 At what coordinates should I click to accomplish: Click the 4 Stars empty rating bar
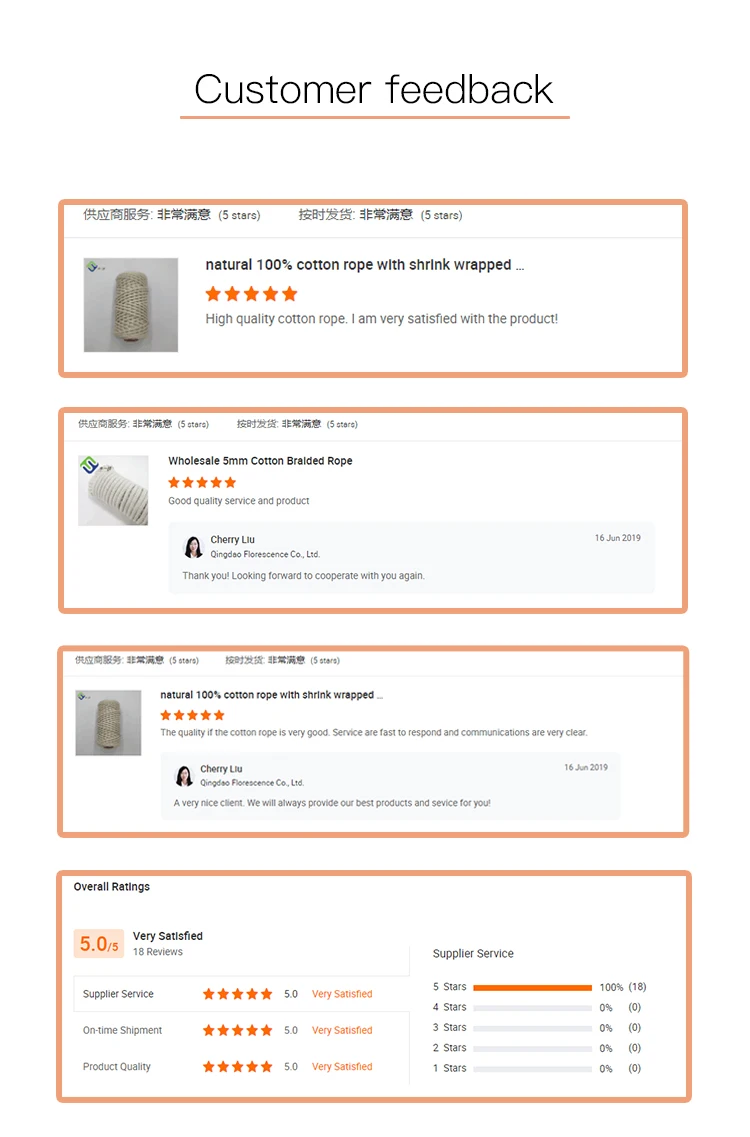coord(532,1008)
